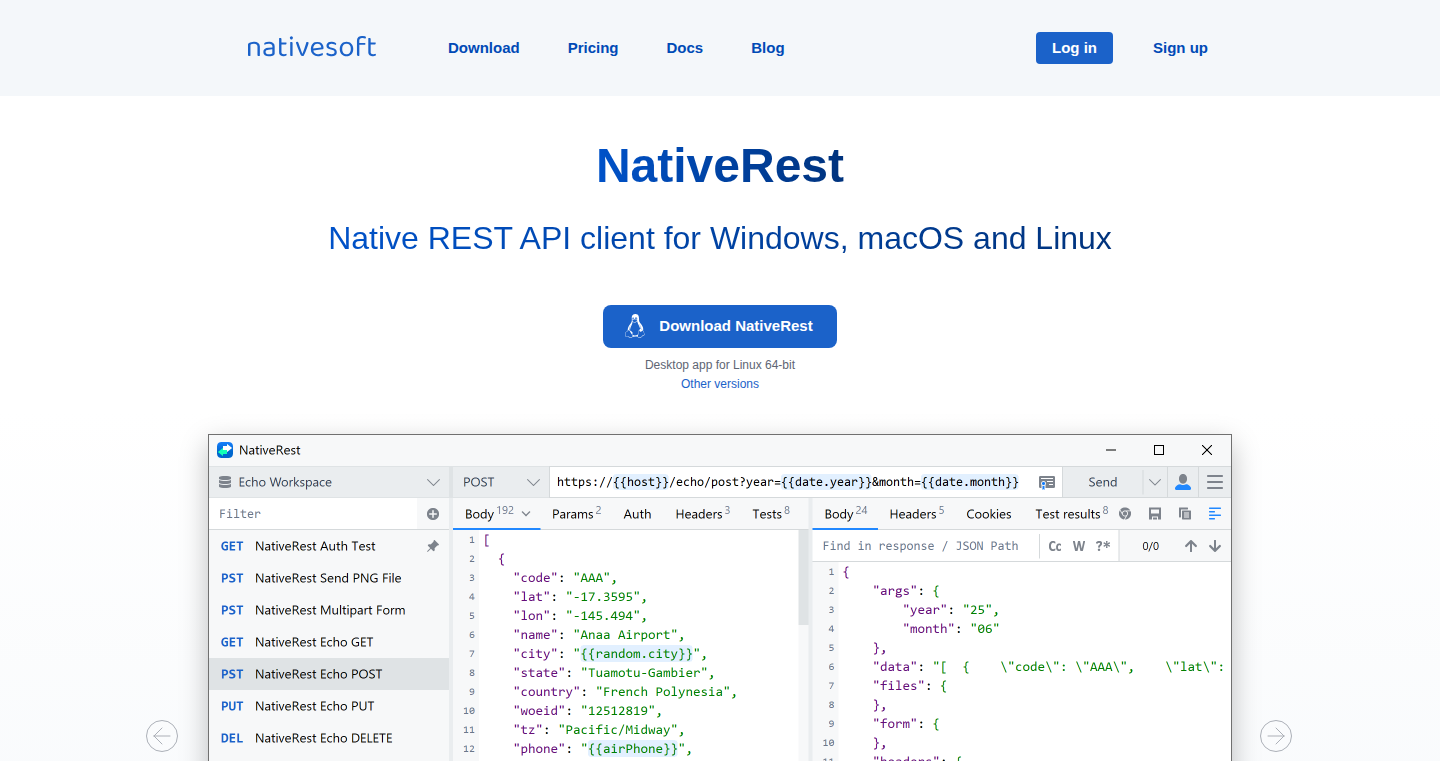Click the Find in response search field
Screen dimensions: 1440x761
[925, 546]
